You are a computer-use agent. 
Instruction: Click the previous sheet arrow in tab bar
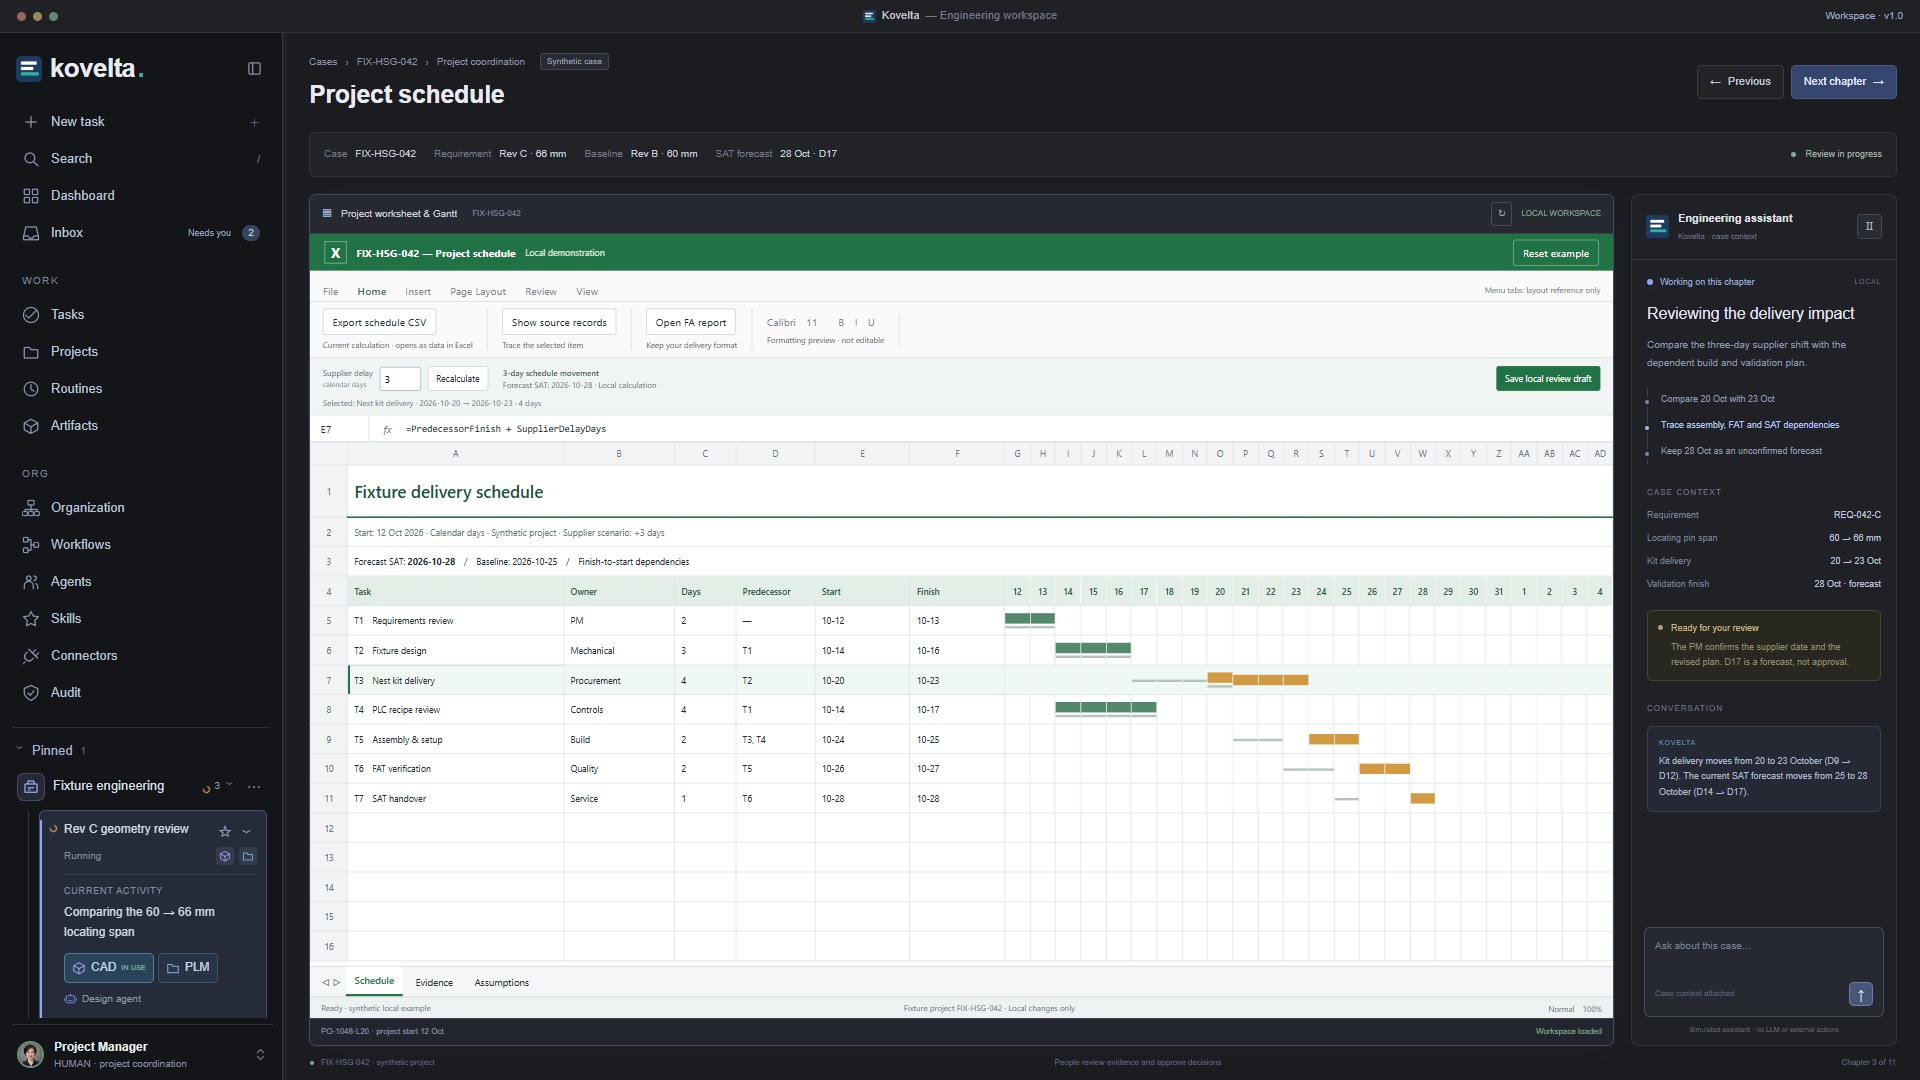[325, 983]
